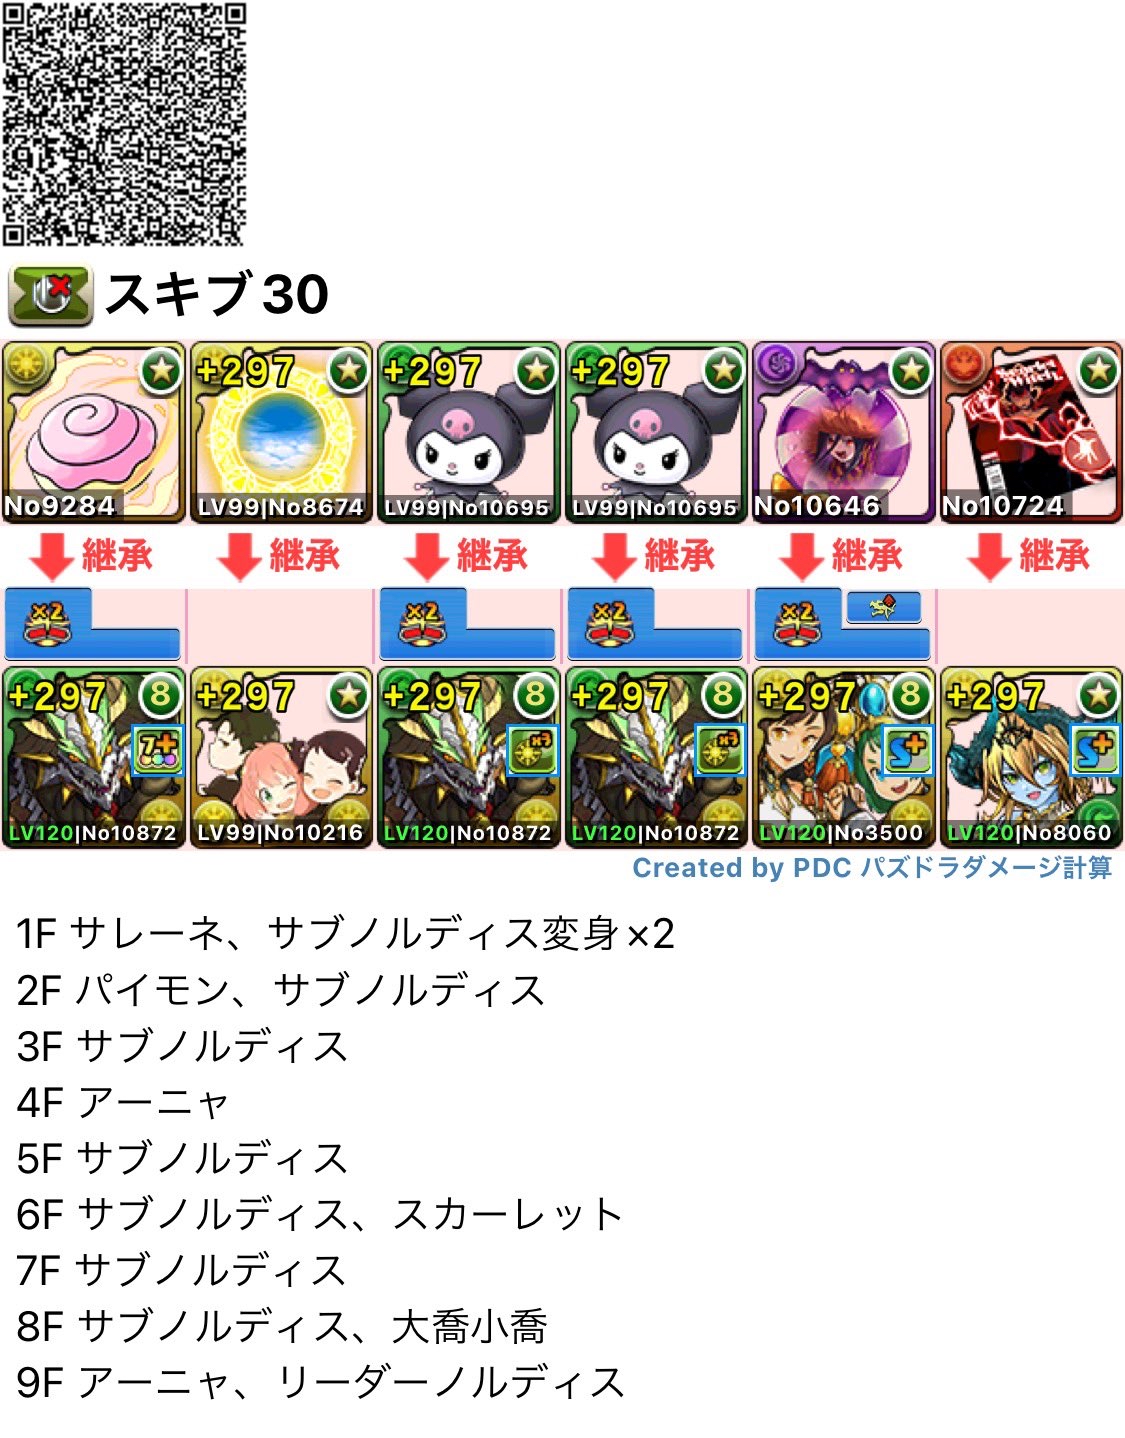Select the leader dragon card No10872

pos(94,758)
